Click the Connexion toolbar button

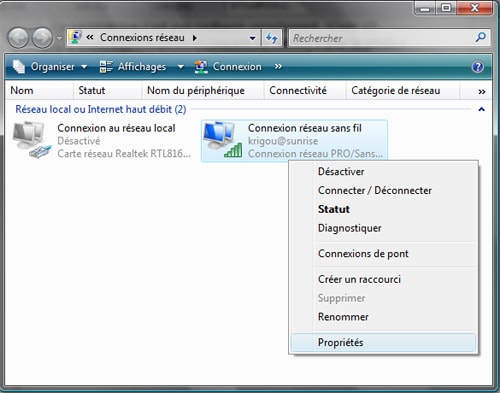[x=228, y=67]
